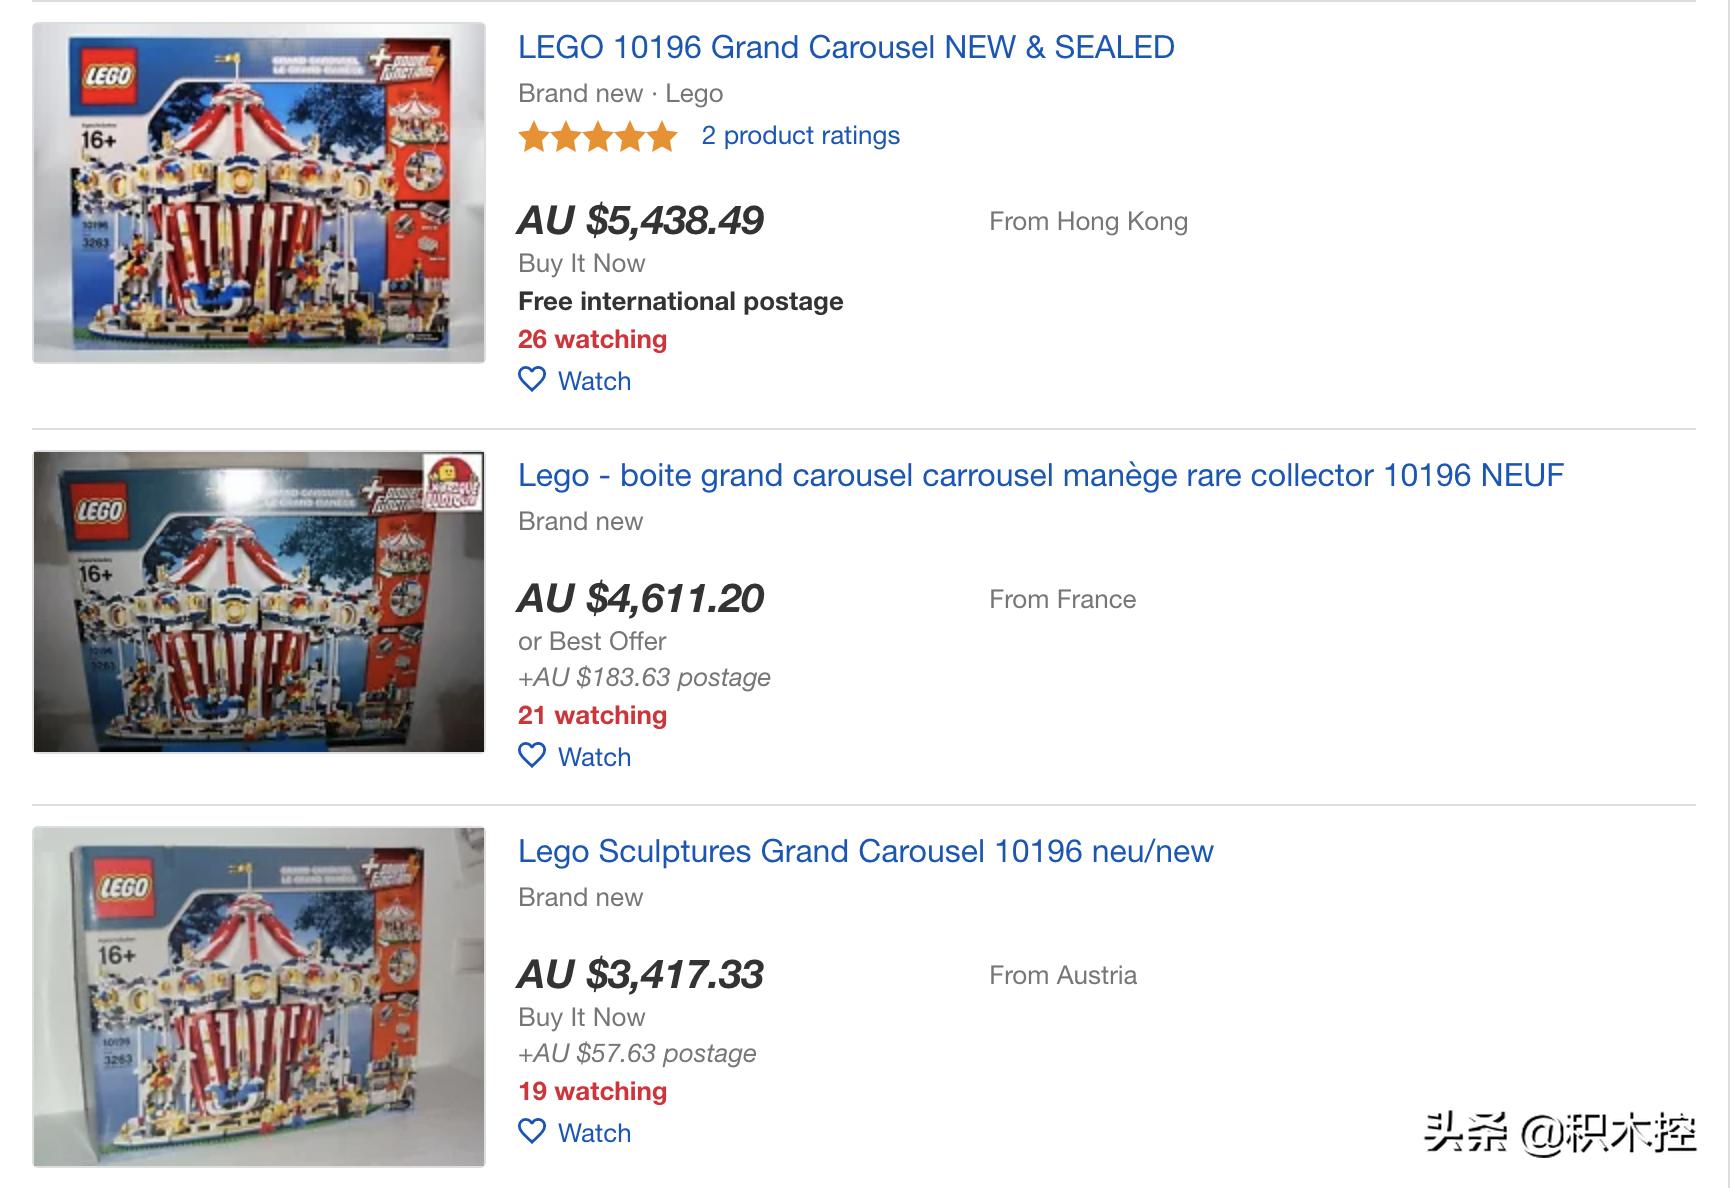The width and height of the screenshot is (1730, 1188).
Task: Toggle Watch text on the AU $5,438.49 listing
Action: tap(594, 381)
